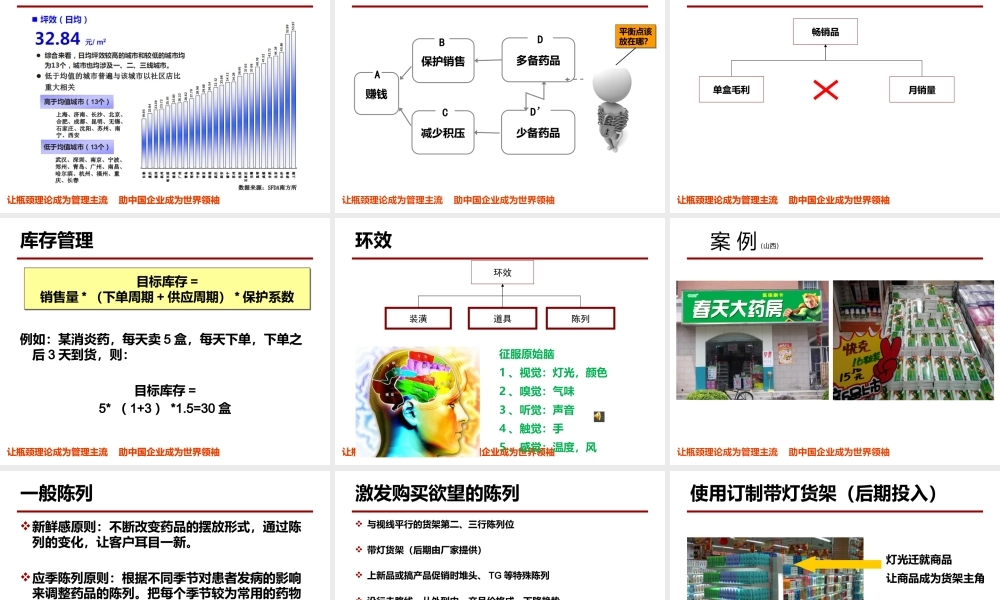
Task: Click the 陈列 box
Action: pos(580,318)
